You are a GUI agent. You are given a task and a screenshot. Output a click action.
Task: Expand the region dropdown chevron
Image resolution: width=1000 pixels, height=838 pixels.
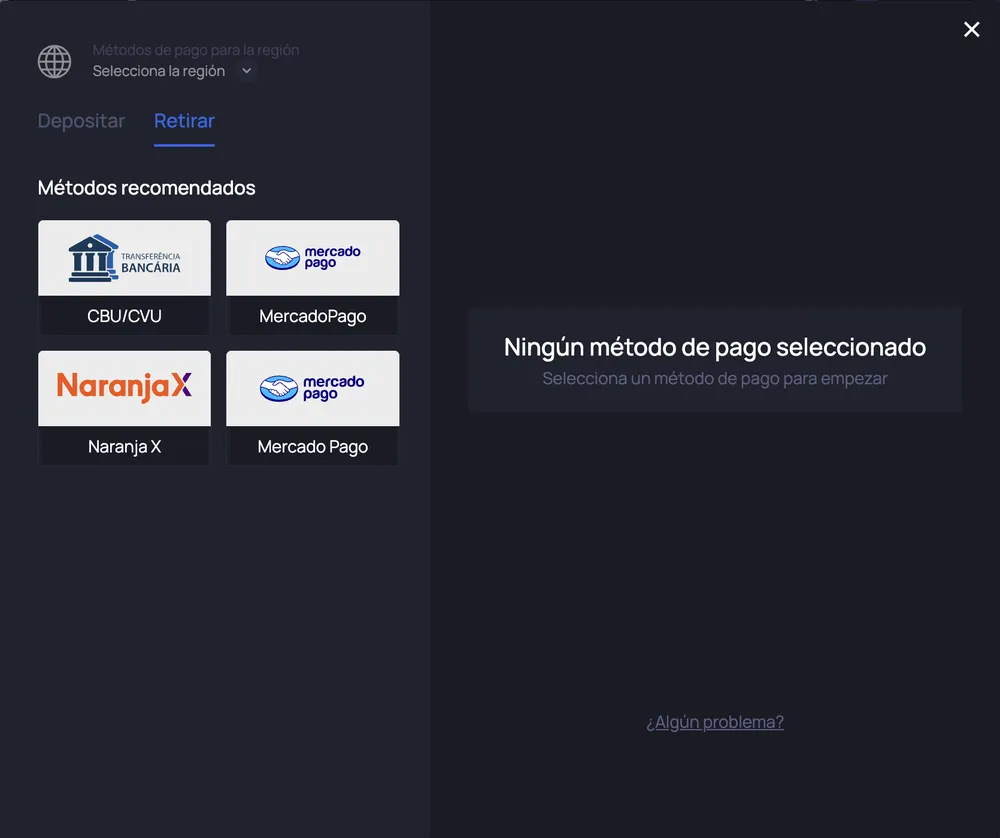(x=247, y=71)
